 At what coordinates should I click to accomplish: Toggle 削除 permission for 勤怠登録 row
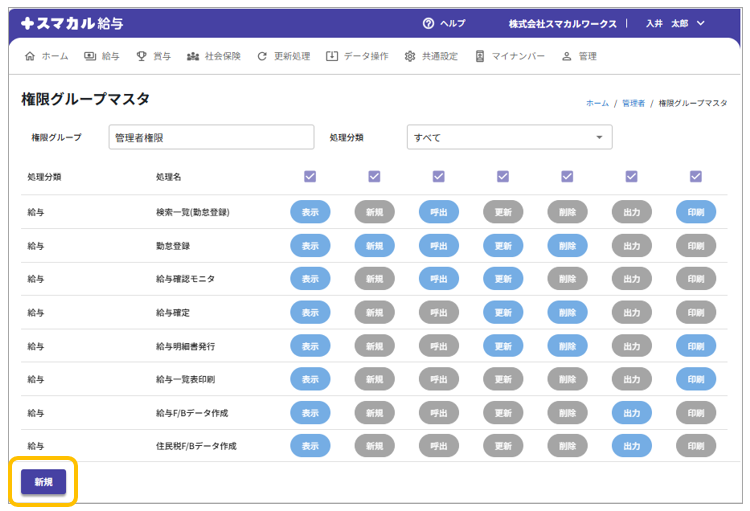(567, 245)
